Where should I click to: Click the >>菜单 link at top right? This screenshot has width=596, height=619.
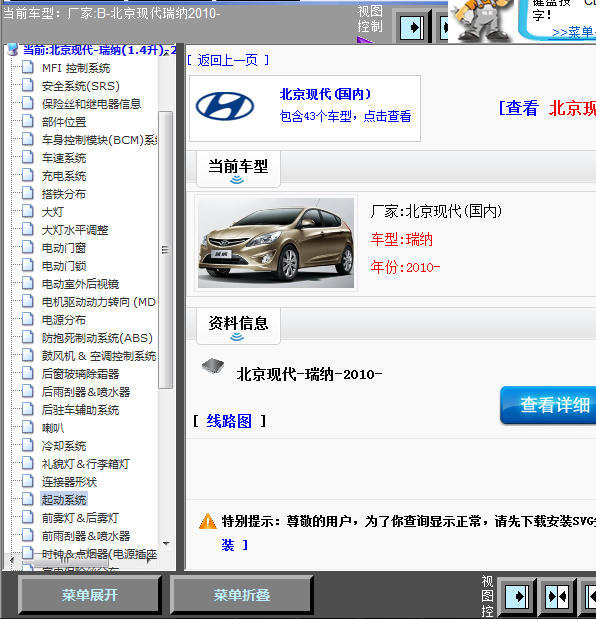(574, 32)
